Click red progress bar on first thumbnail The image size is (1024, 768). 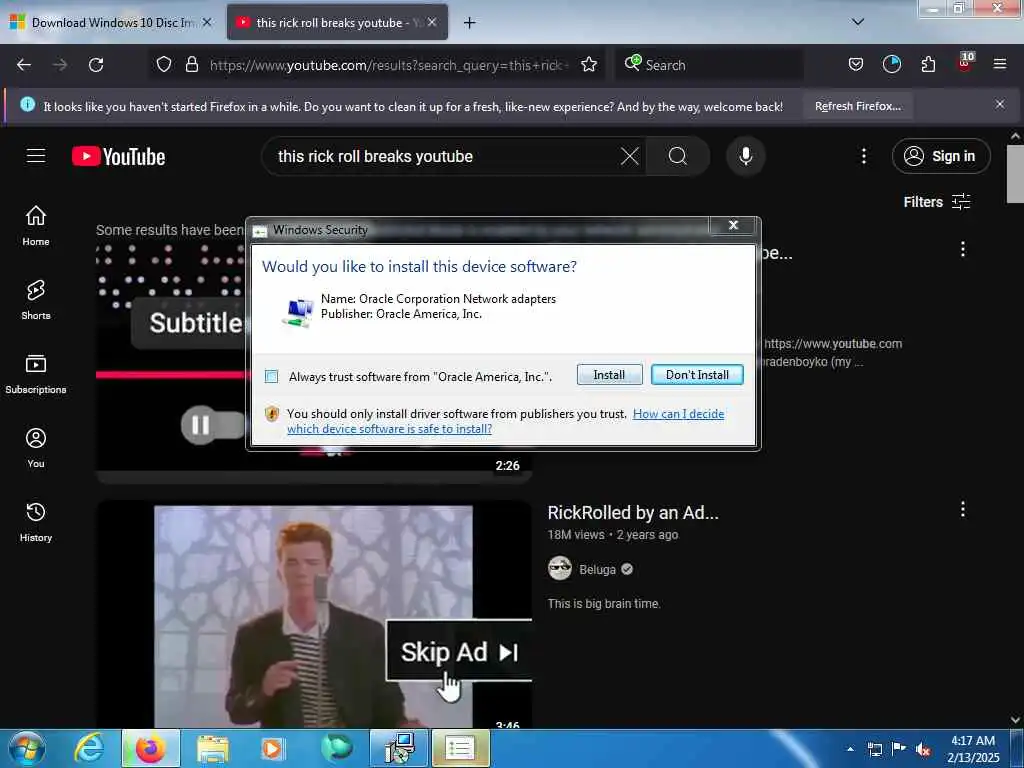[x=170, y=375]
